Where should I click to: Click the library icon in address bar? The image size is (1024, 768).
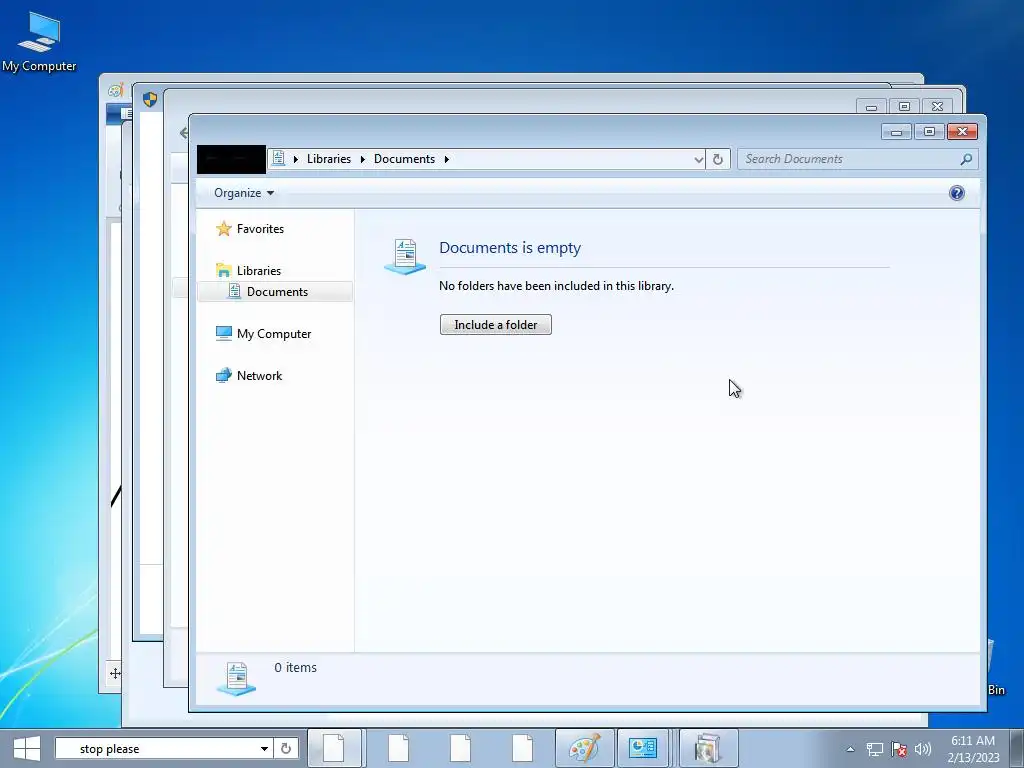coord(278,158)
